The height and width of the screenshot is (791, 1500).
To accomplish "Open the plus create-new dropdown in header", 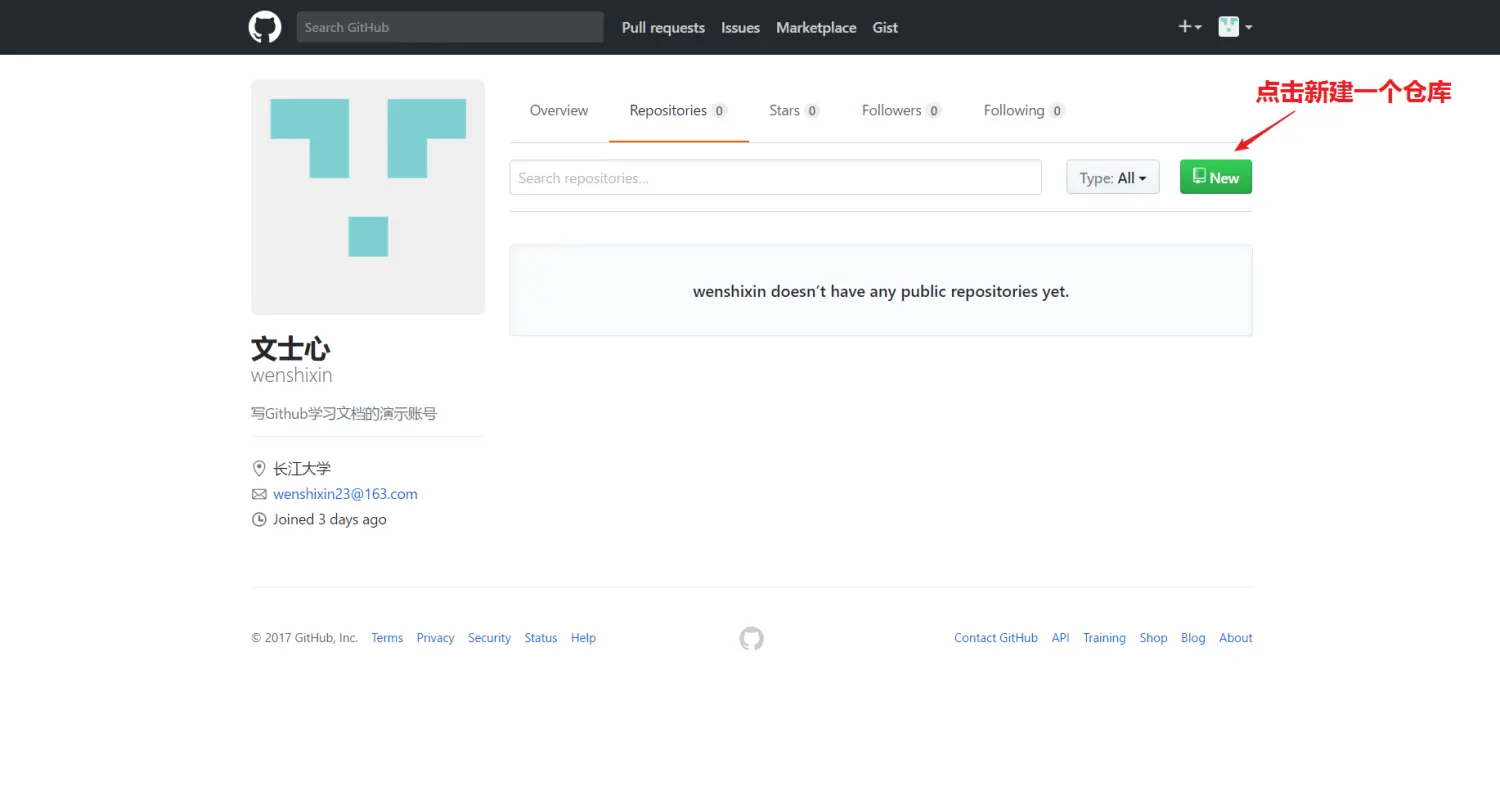I will (1189, 27).
